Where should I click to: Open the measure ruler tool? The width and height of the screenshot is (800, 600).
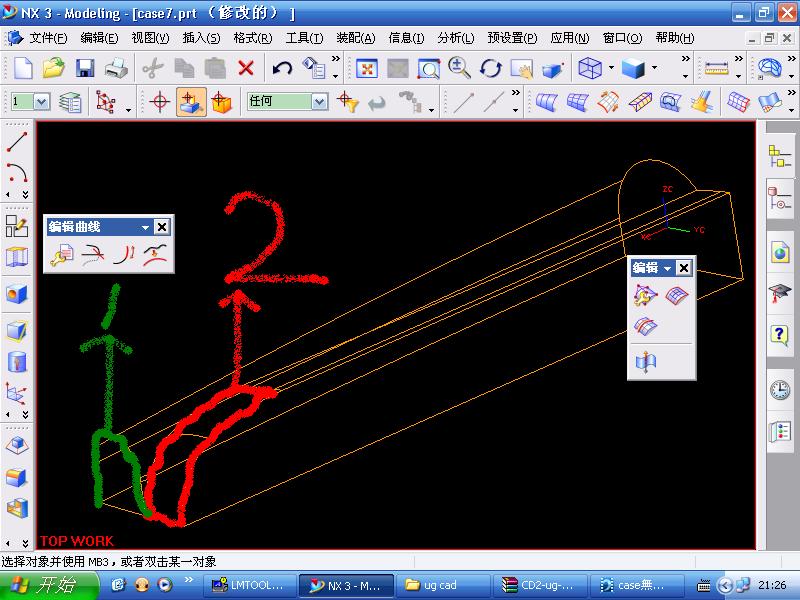point(716,68)
